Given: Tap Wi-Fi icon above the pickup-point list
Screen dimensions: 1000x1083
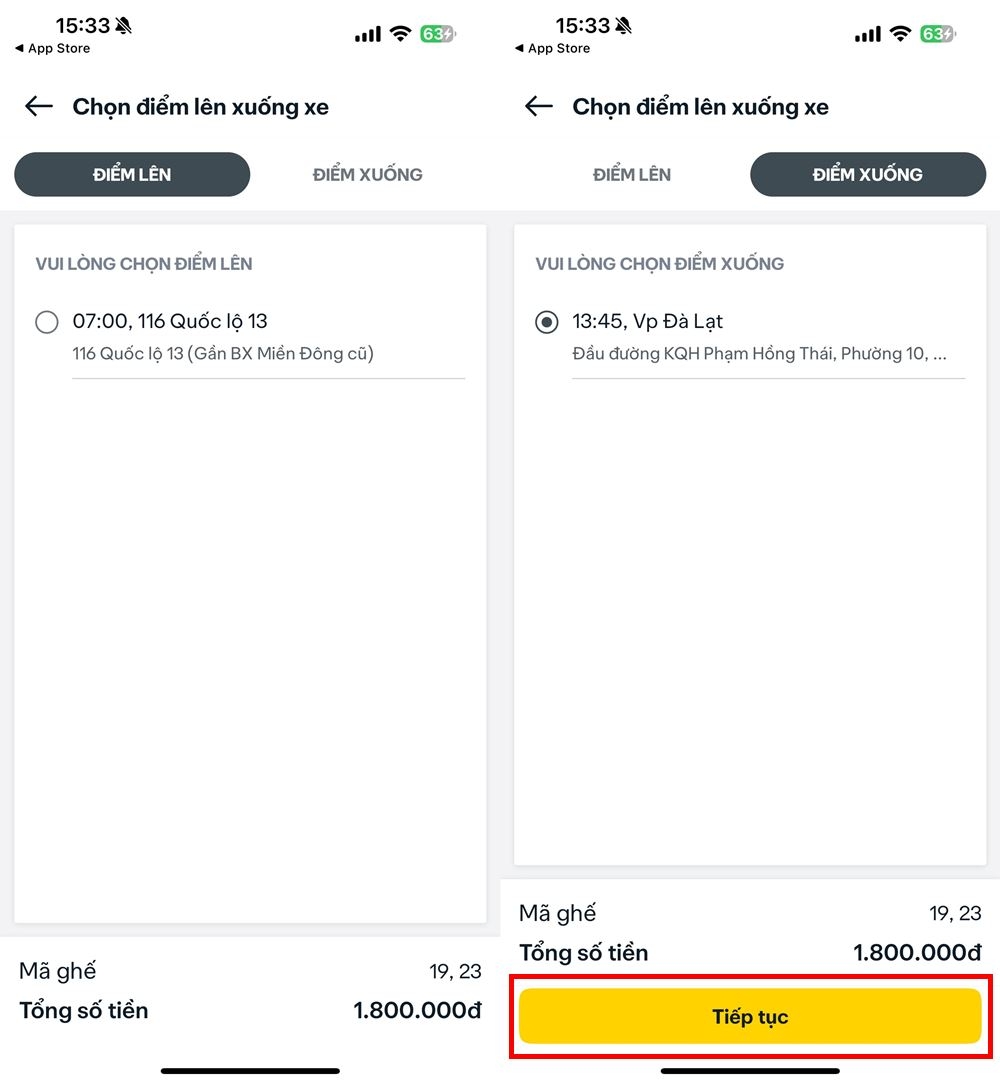Looking at the screenshot, I should coord(401,34).
